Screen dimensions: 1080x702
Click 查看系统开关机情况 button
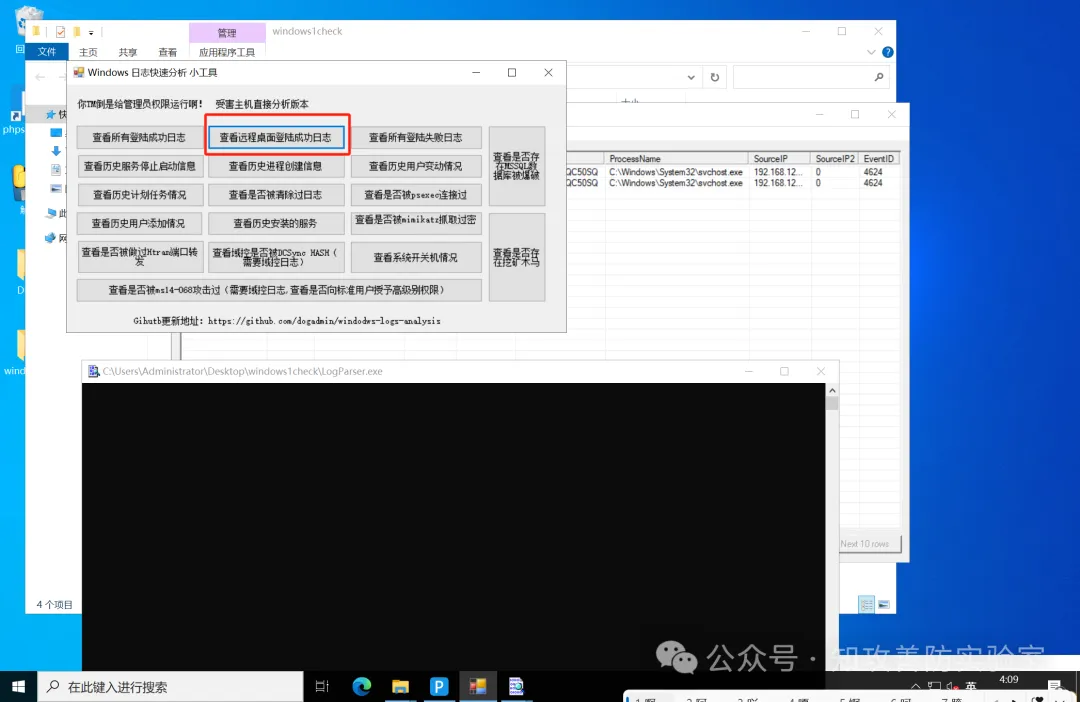pos(416,257)
